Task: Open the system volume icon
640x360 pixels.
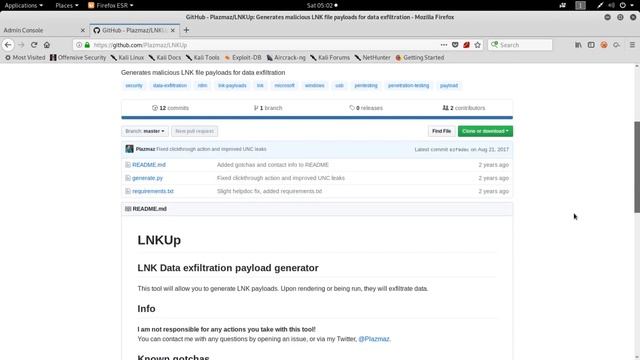Action: click(x=611, y=5)
